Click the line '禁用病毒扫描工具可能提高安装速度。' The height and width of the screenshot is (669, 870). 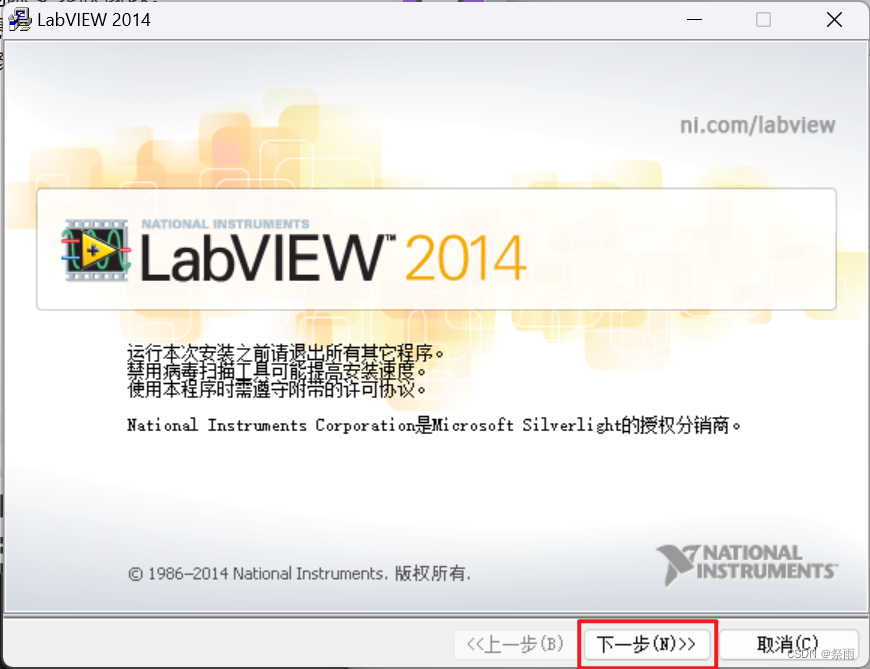pyautogui.click(x=277, y=371)
